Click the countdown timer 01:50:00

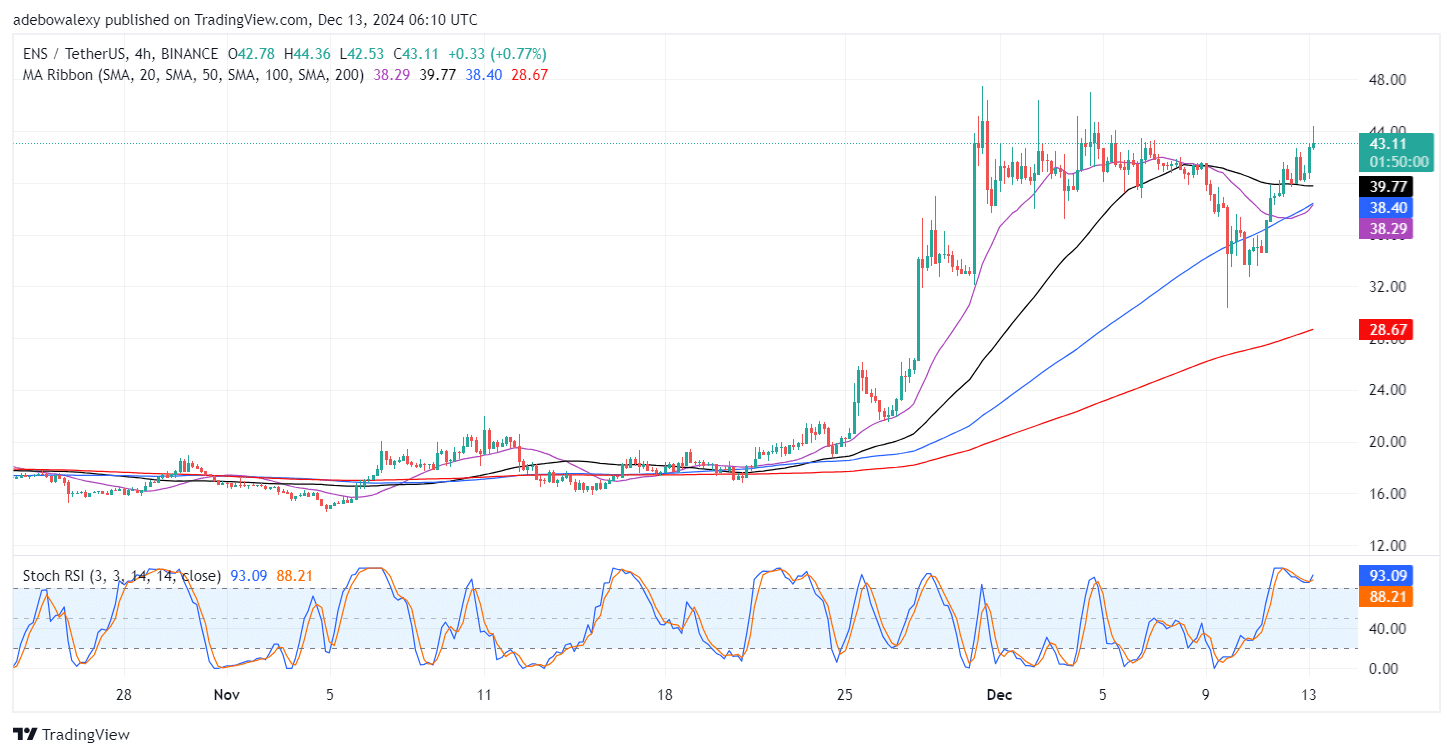point(1400,161)
